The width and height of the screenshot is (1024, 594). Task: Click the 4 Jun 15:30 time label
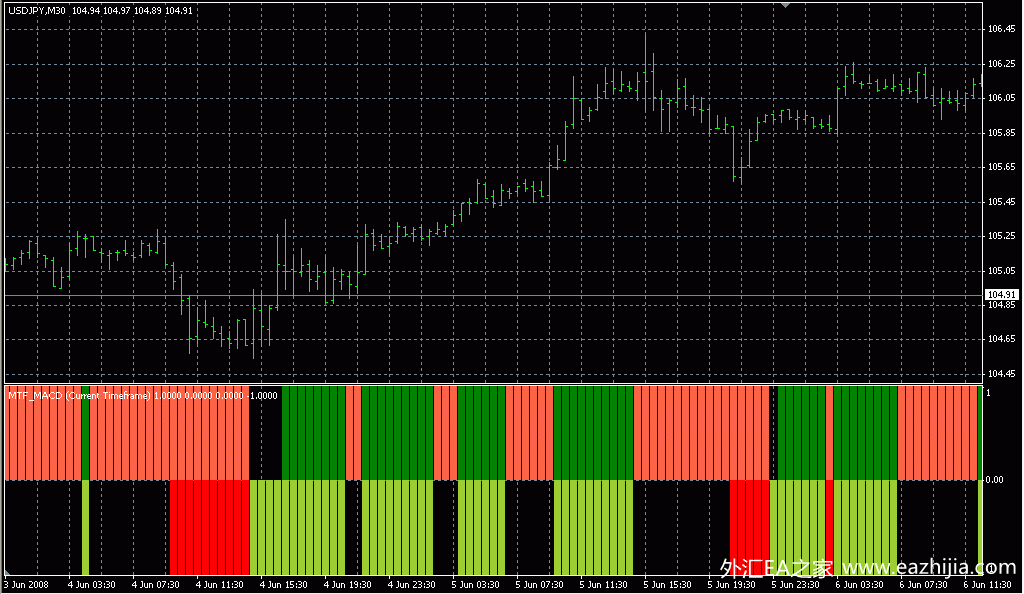[283, 585]
